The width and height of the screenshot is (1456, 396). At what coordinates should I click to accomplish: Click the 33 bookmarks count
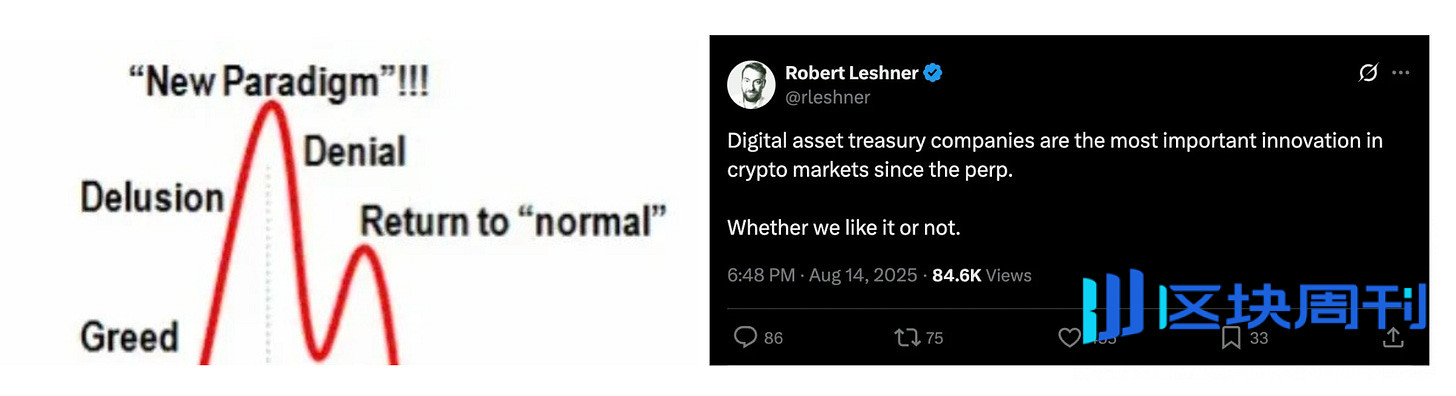pos(1258,339)
